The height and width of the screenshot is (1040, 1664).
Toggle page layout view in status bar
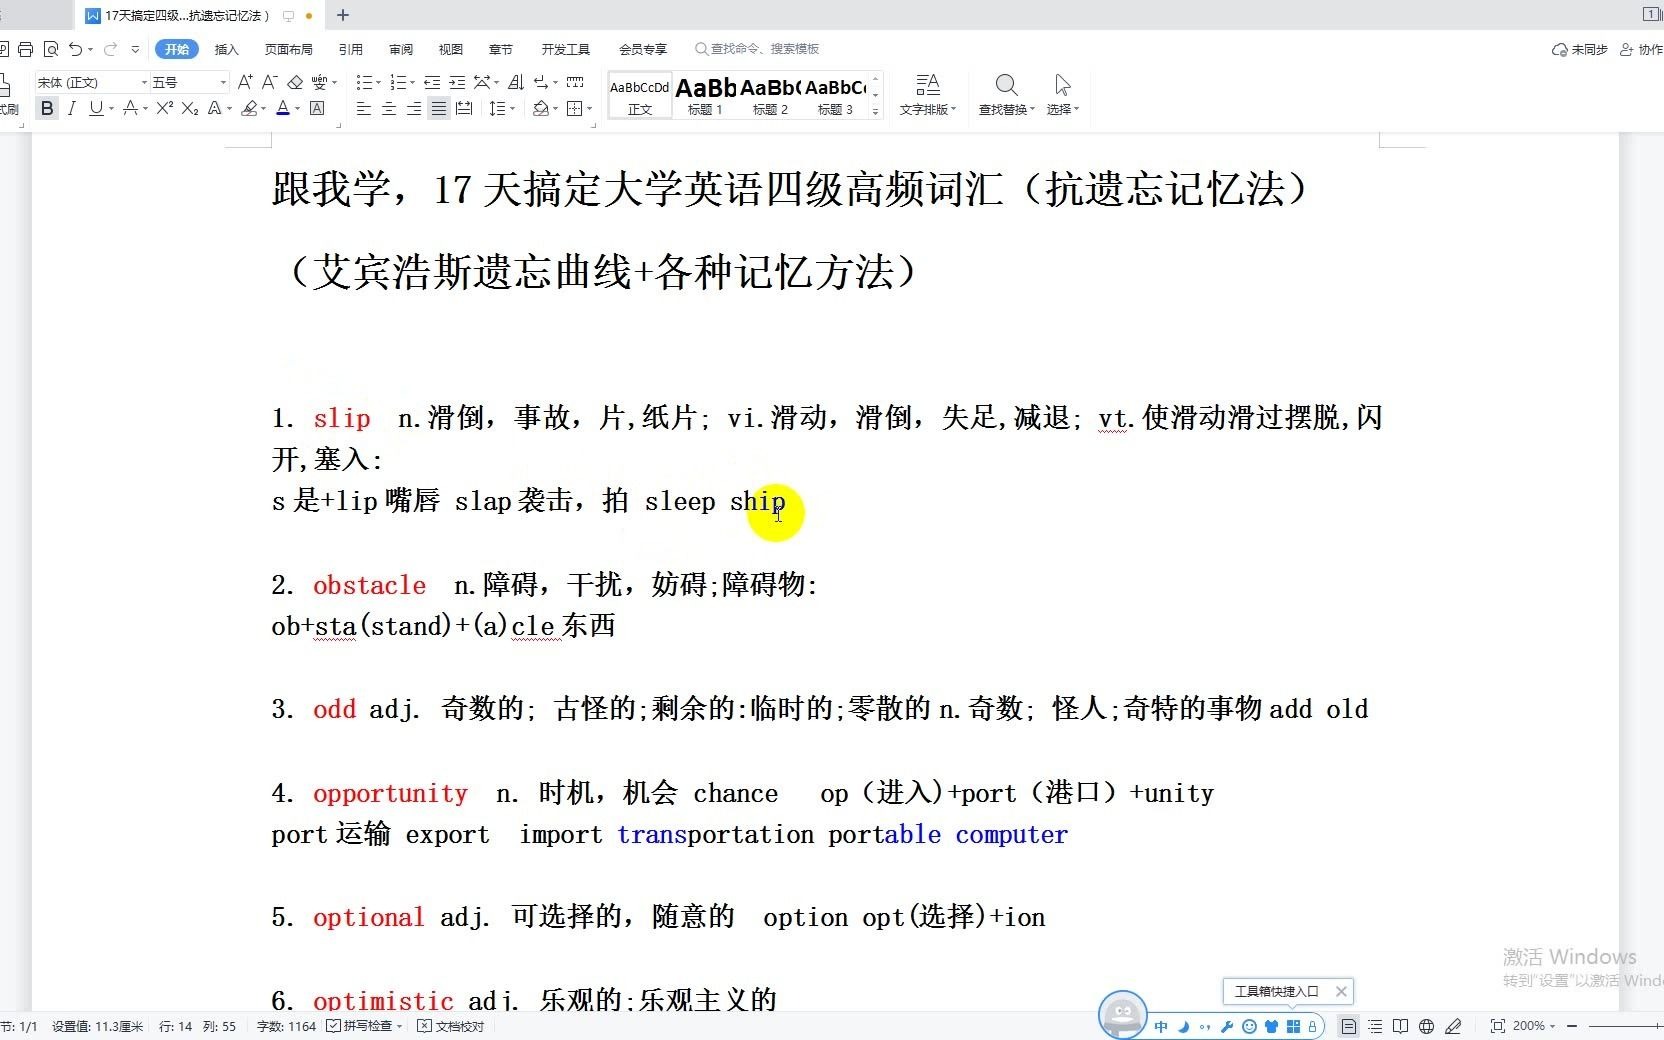click(x=1349, y=1026)
